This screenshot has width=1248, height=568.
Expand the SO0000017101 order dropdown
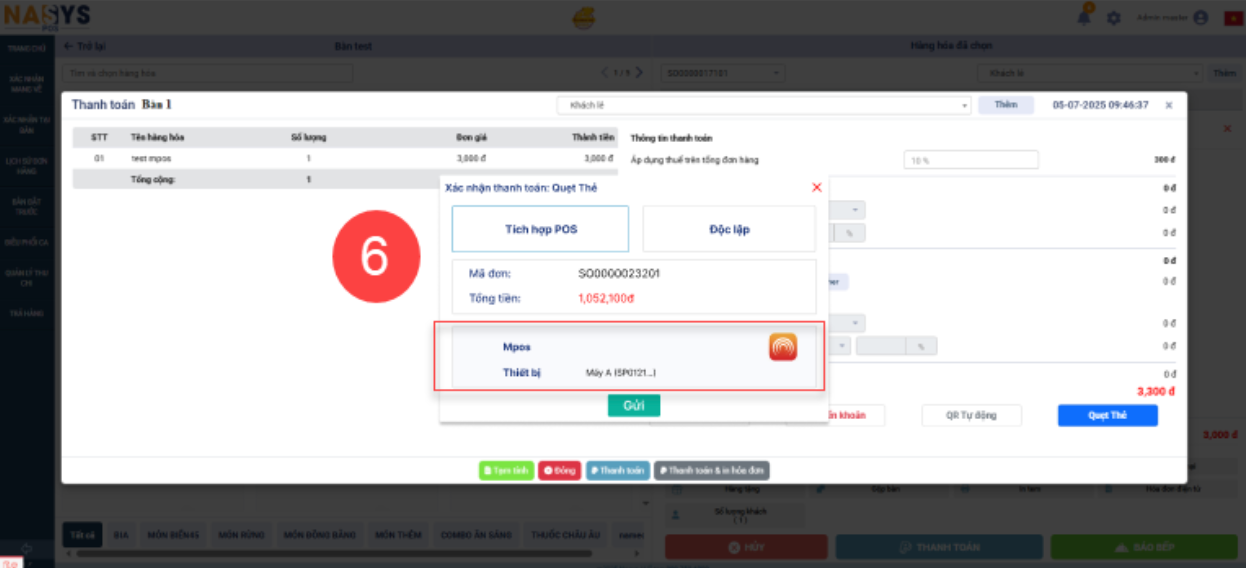click(723, 73)
